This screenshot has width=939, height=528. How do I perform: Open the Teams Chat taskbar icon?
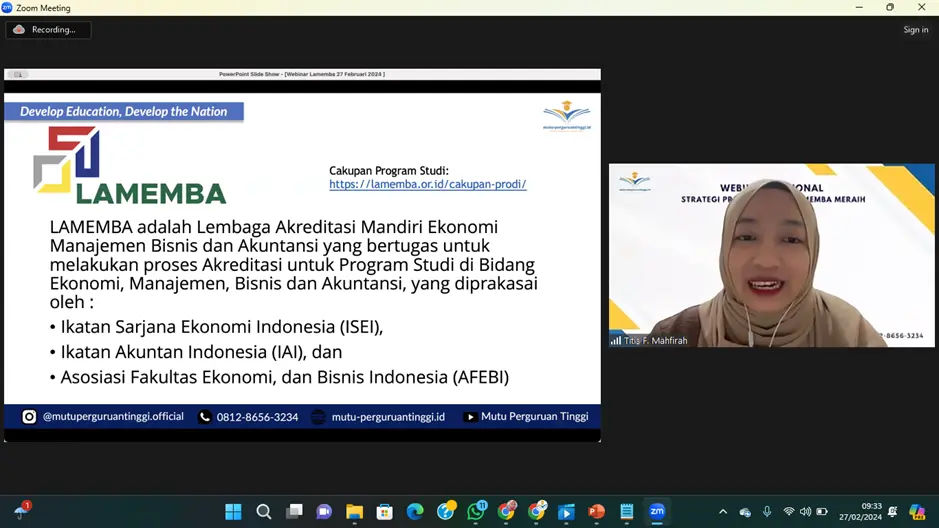click(324, 512)
